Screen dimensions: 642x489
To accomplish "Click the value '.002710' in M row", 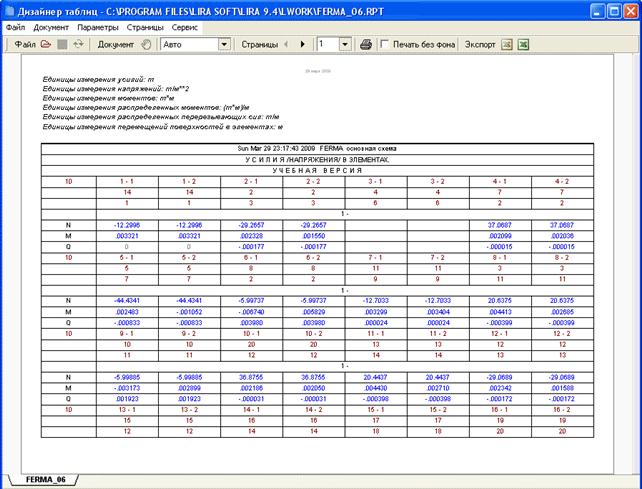I will click(438, 388).
